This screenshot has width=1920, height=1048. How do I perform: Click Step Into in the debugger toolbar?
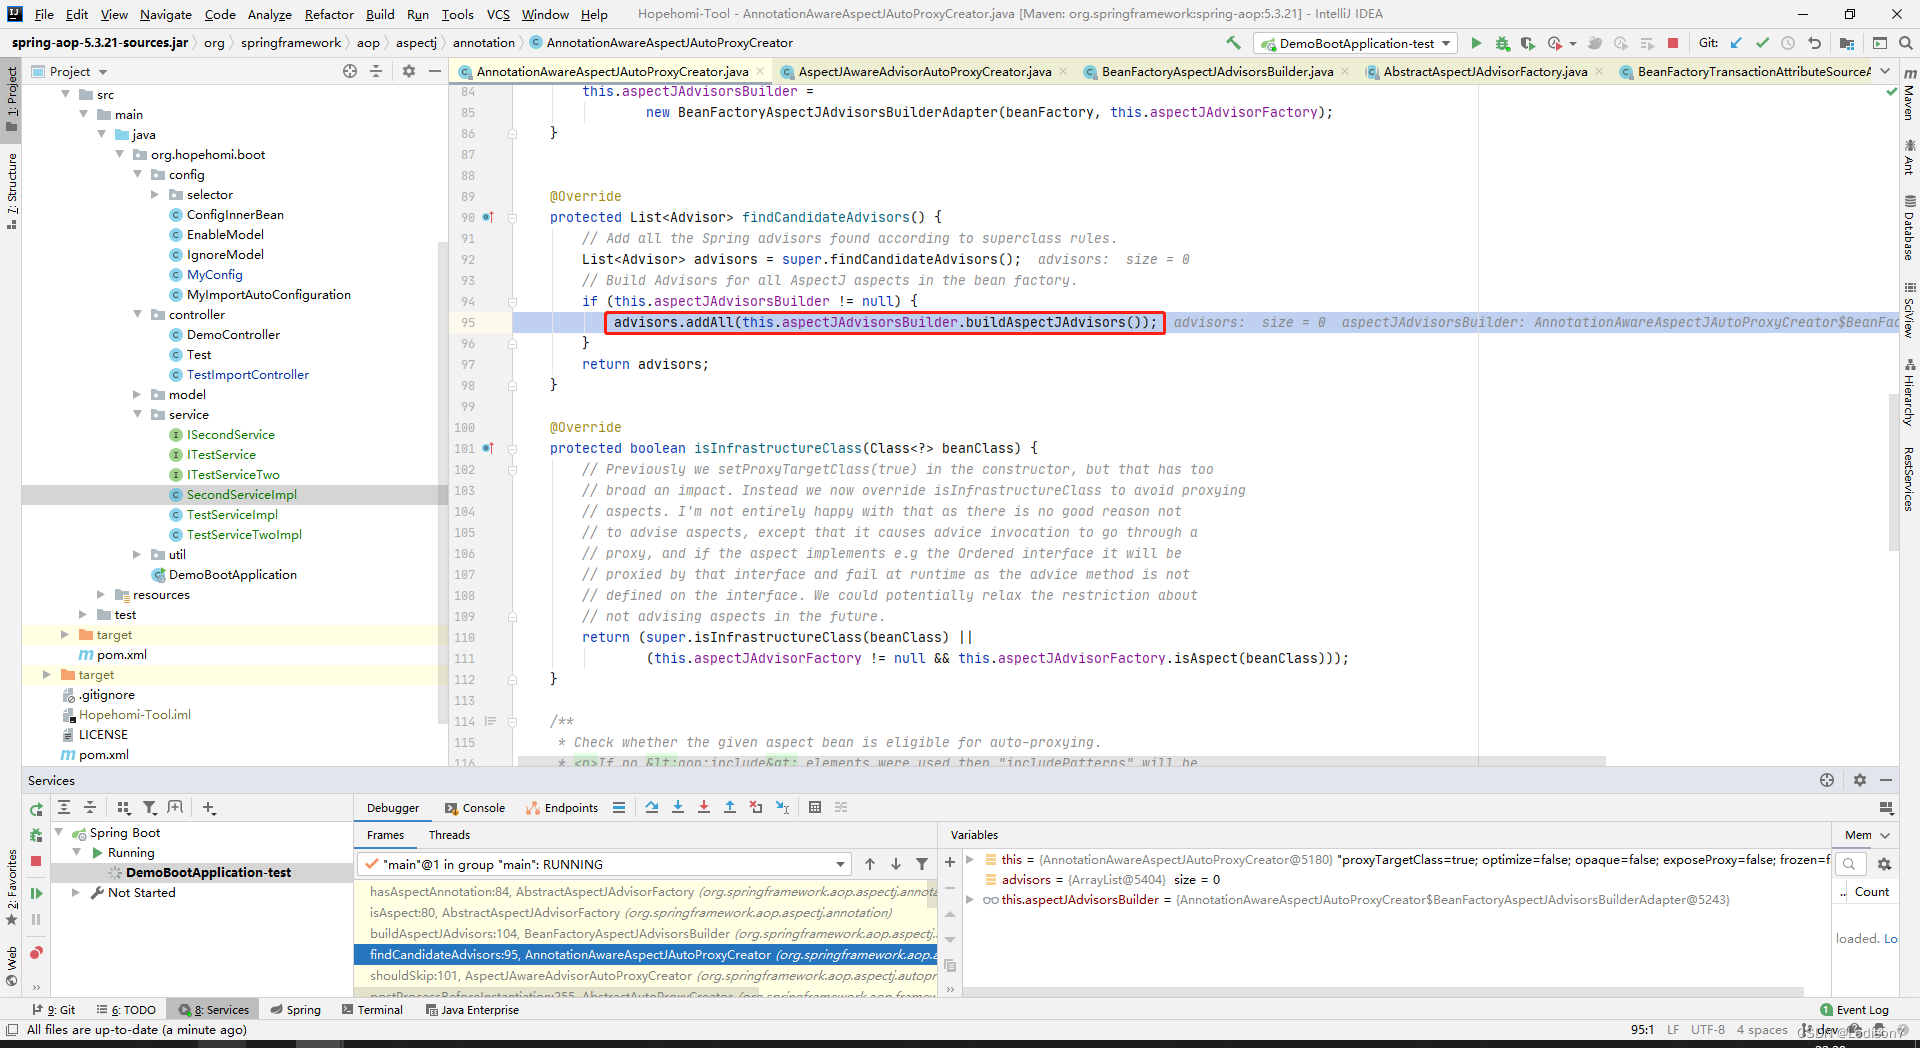tap(678, 807)
